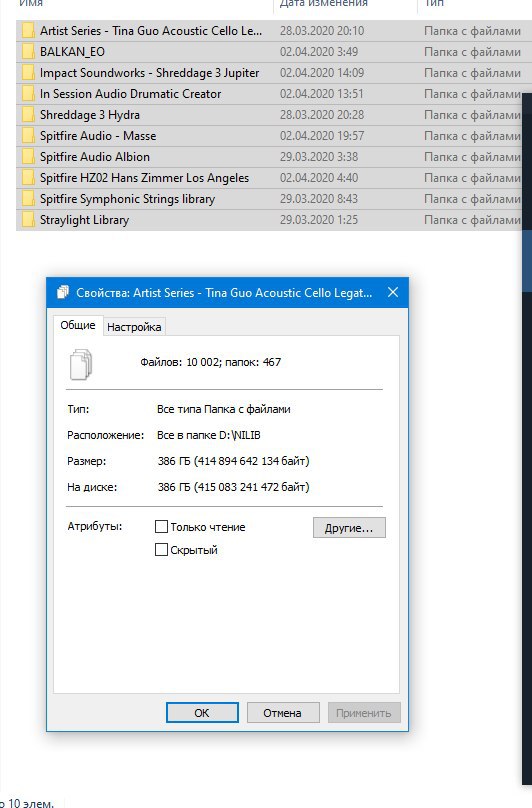Viewport: 532px width, 808px height.
Task: Click the Shreddage 3 Hydra name
Action: point(90,115)
